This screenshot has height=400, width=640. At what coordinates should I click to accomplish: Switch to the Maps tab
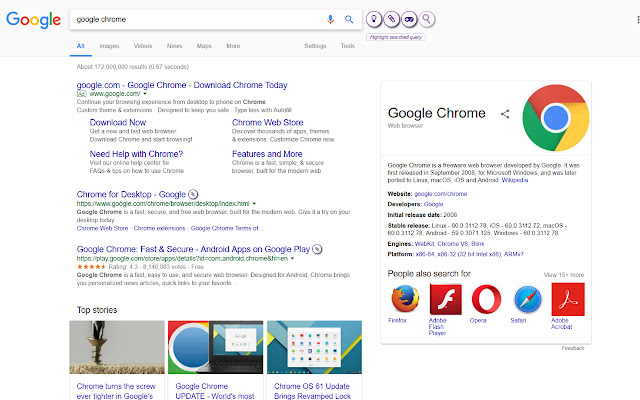204,46
